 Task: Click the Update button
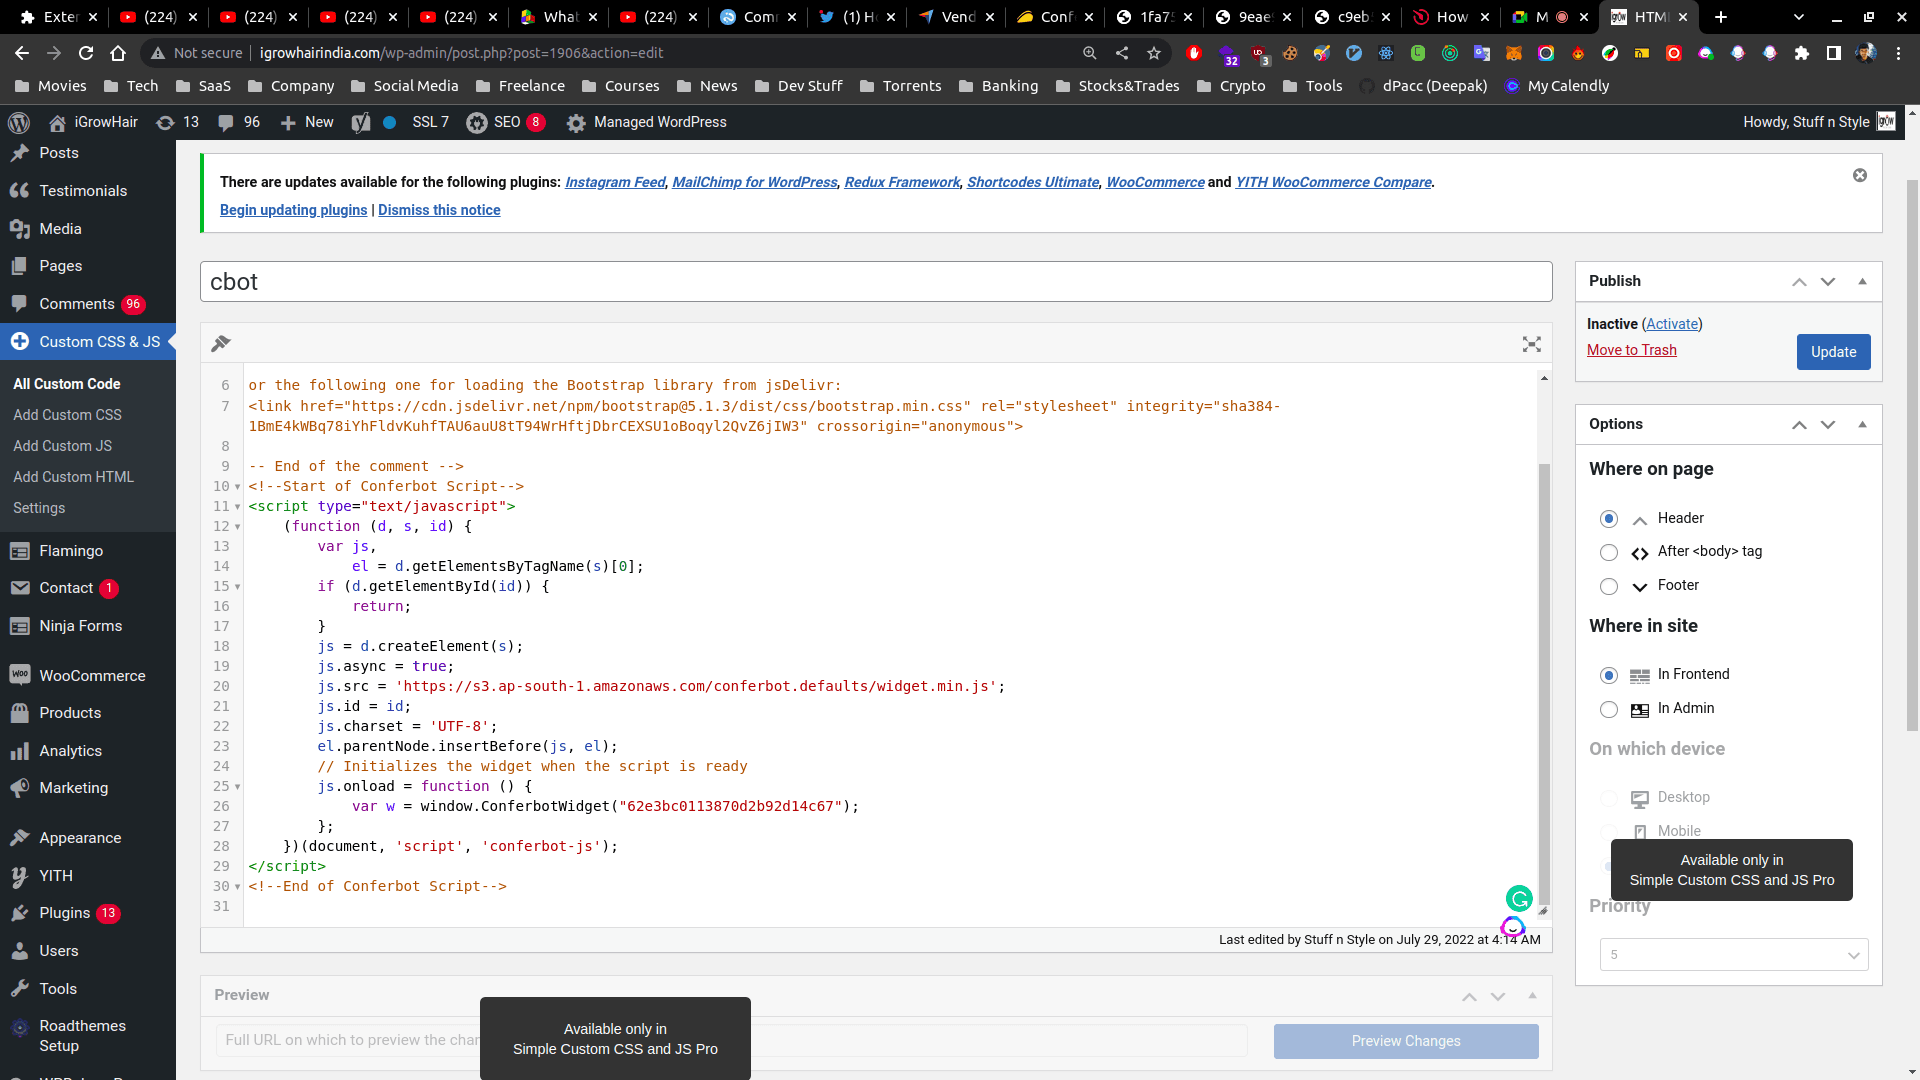tap(1832, 352)
